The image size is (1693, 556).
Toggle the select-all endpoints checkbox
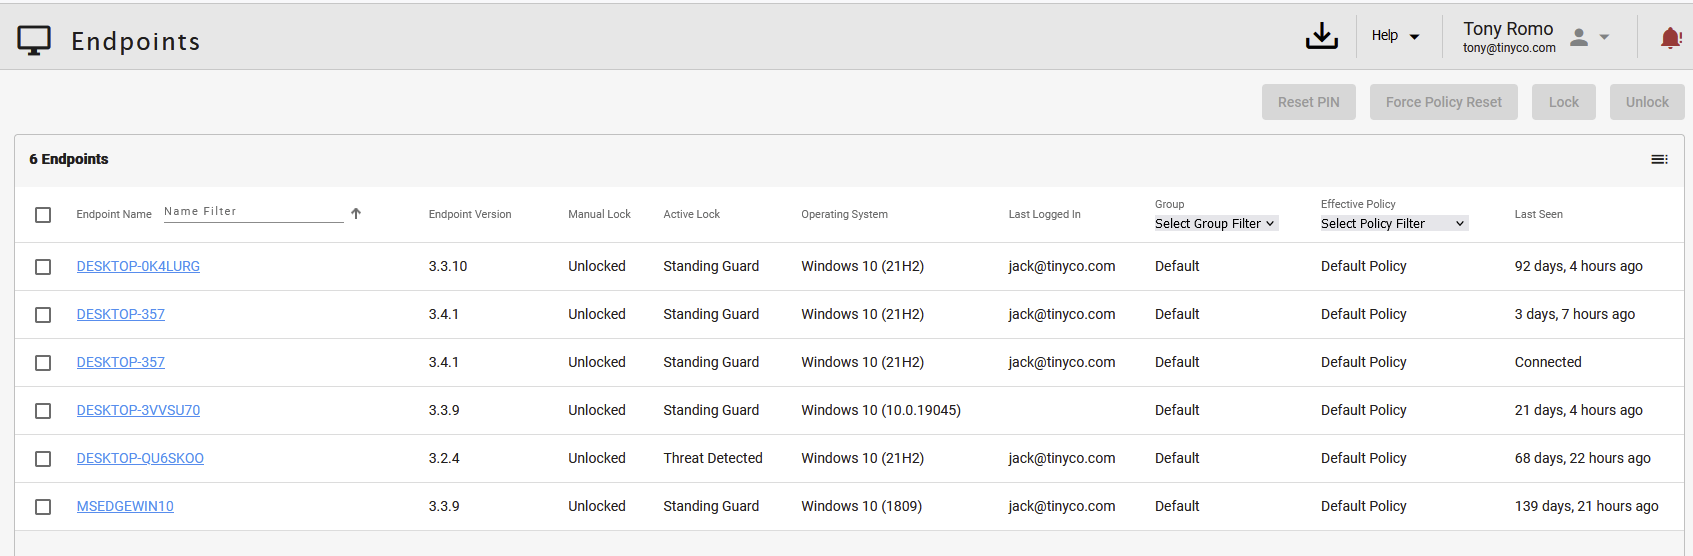click(x=43, y=215)
